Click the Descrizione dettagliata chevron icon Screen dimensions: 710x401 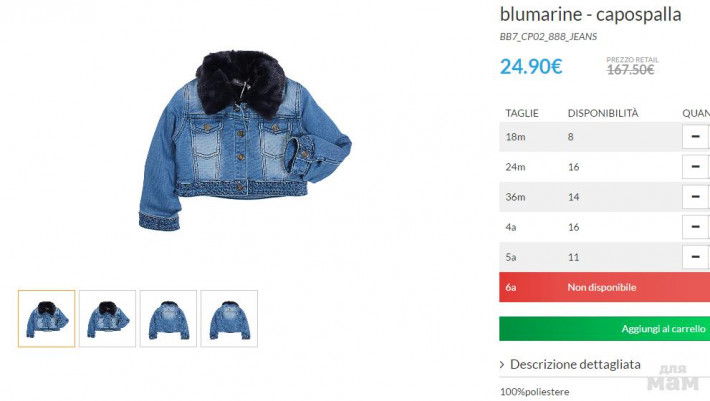tap(502, 364)
